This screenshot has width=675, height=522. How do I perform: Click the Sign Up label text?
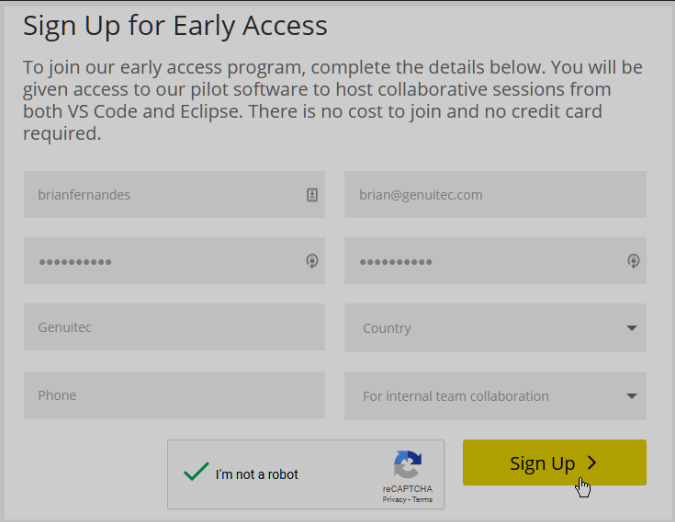point(542,464)
